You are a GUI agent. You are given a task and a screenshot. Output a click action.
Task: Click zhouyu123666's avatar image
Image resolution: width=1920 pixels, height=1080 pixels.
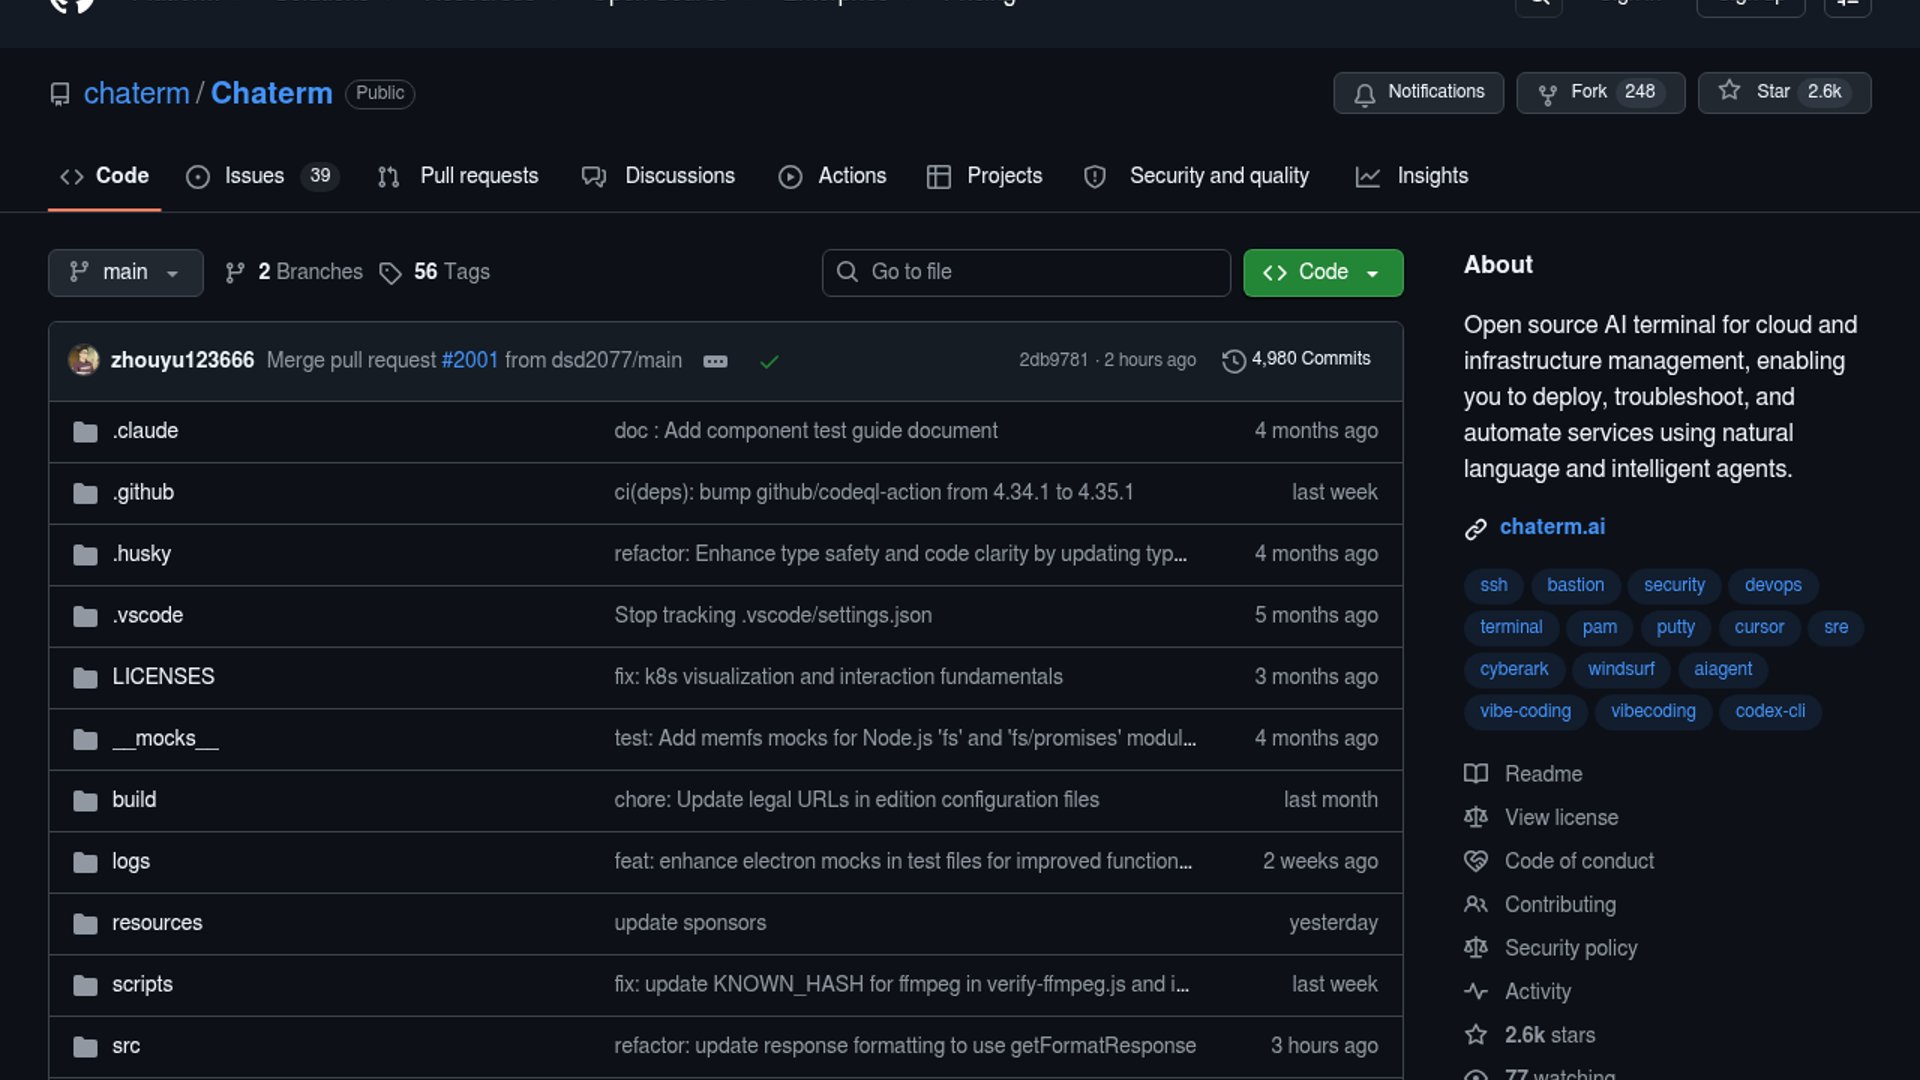[84, 360]
